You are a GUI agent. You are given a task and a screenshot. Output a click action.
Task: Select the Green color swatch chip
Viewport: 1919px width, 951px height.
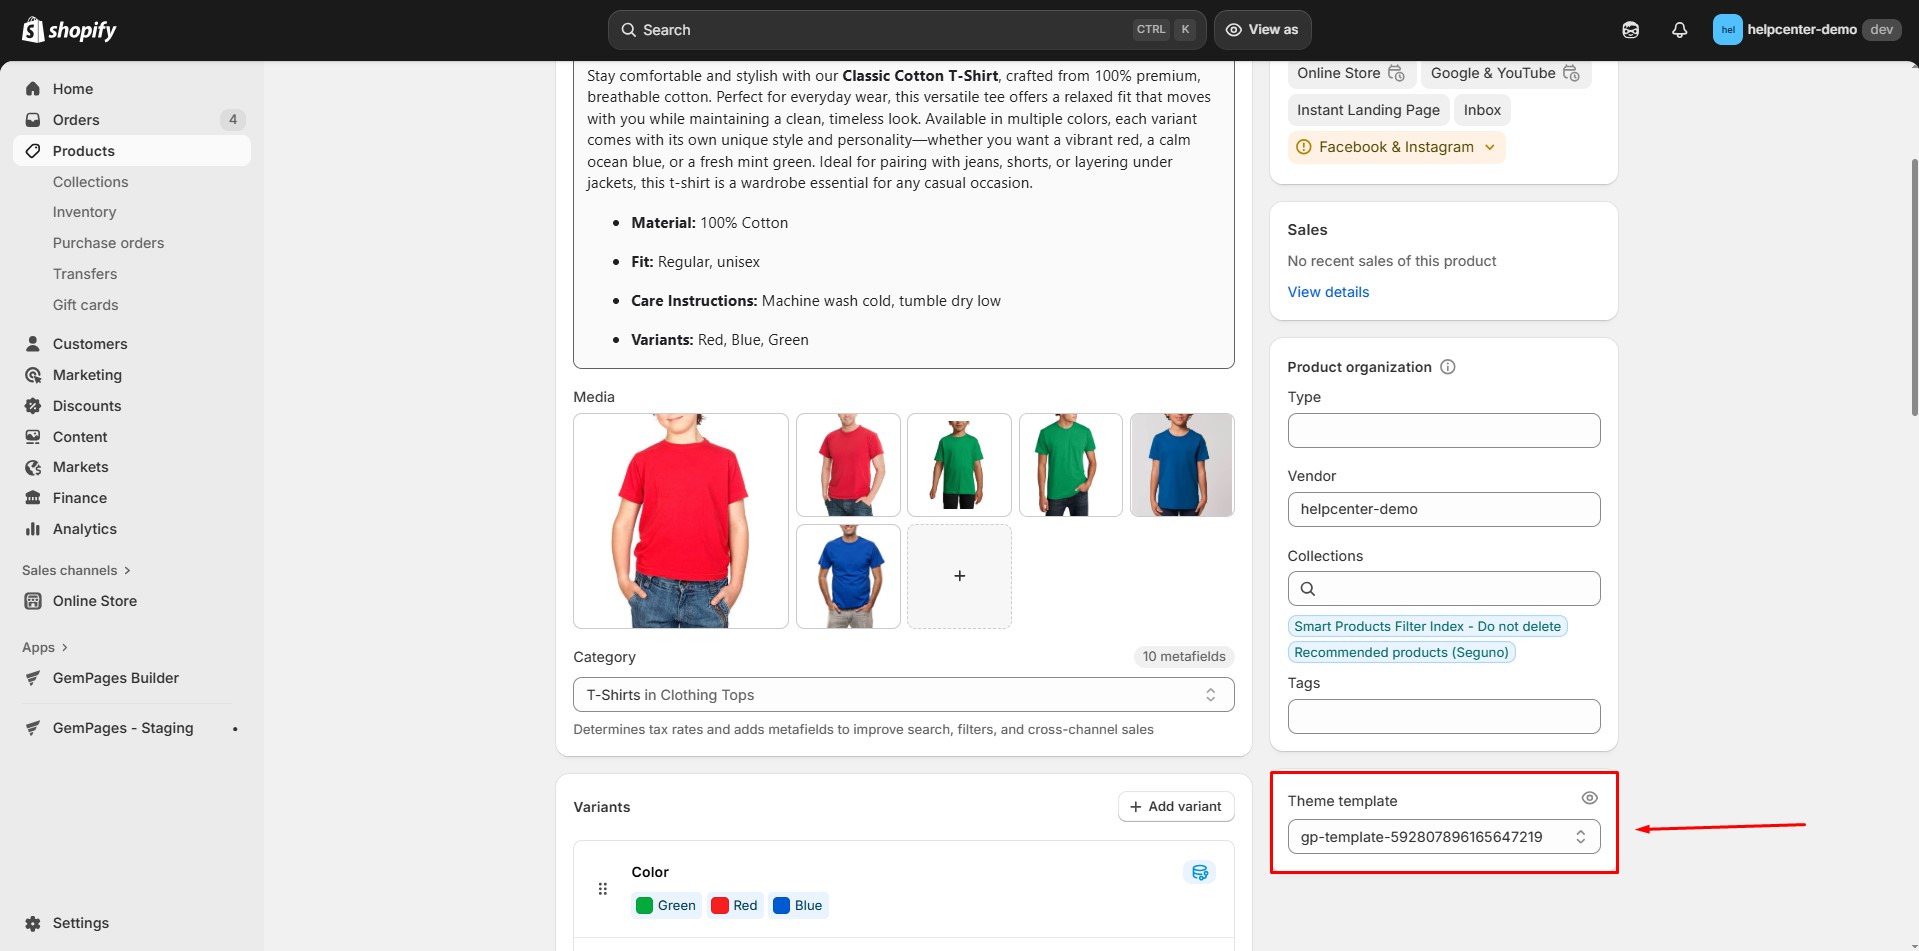click(666, 906)
